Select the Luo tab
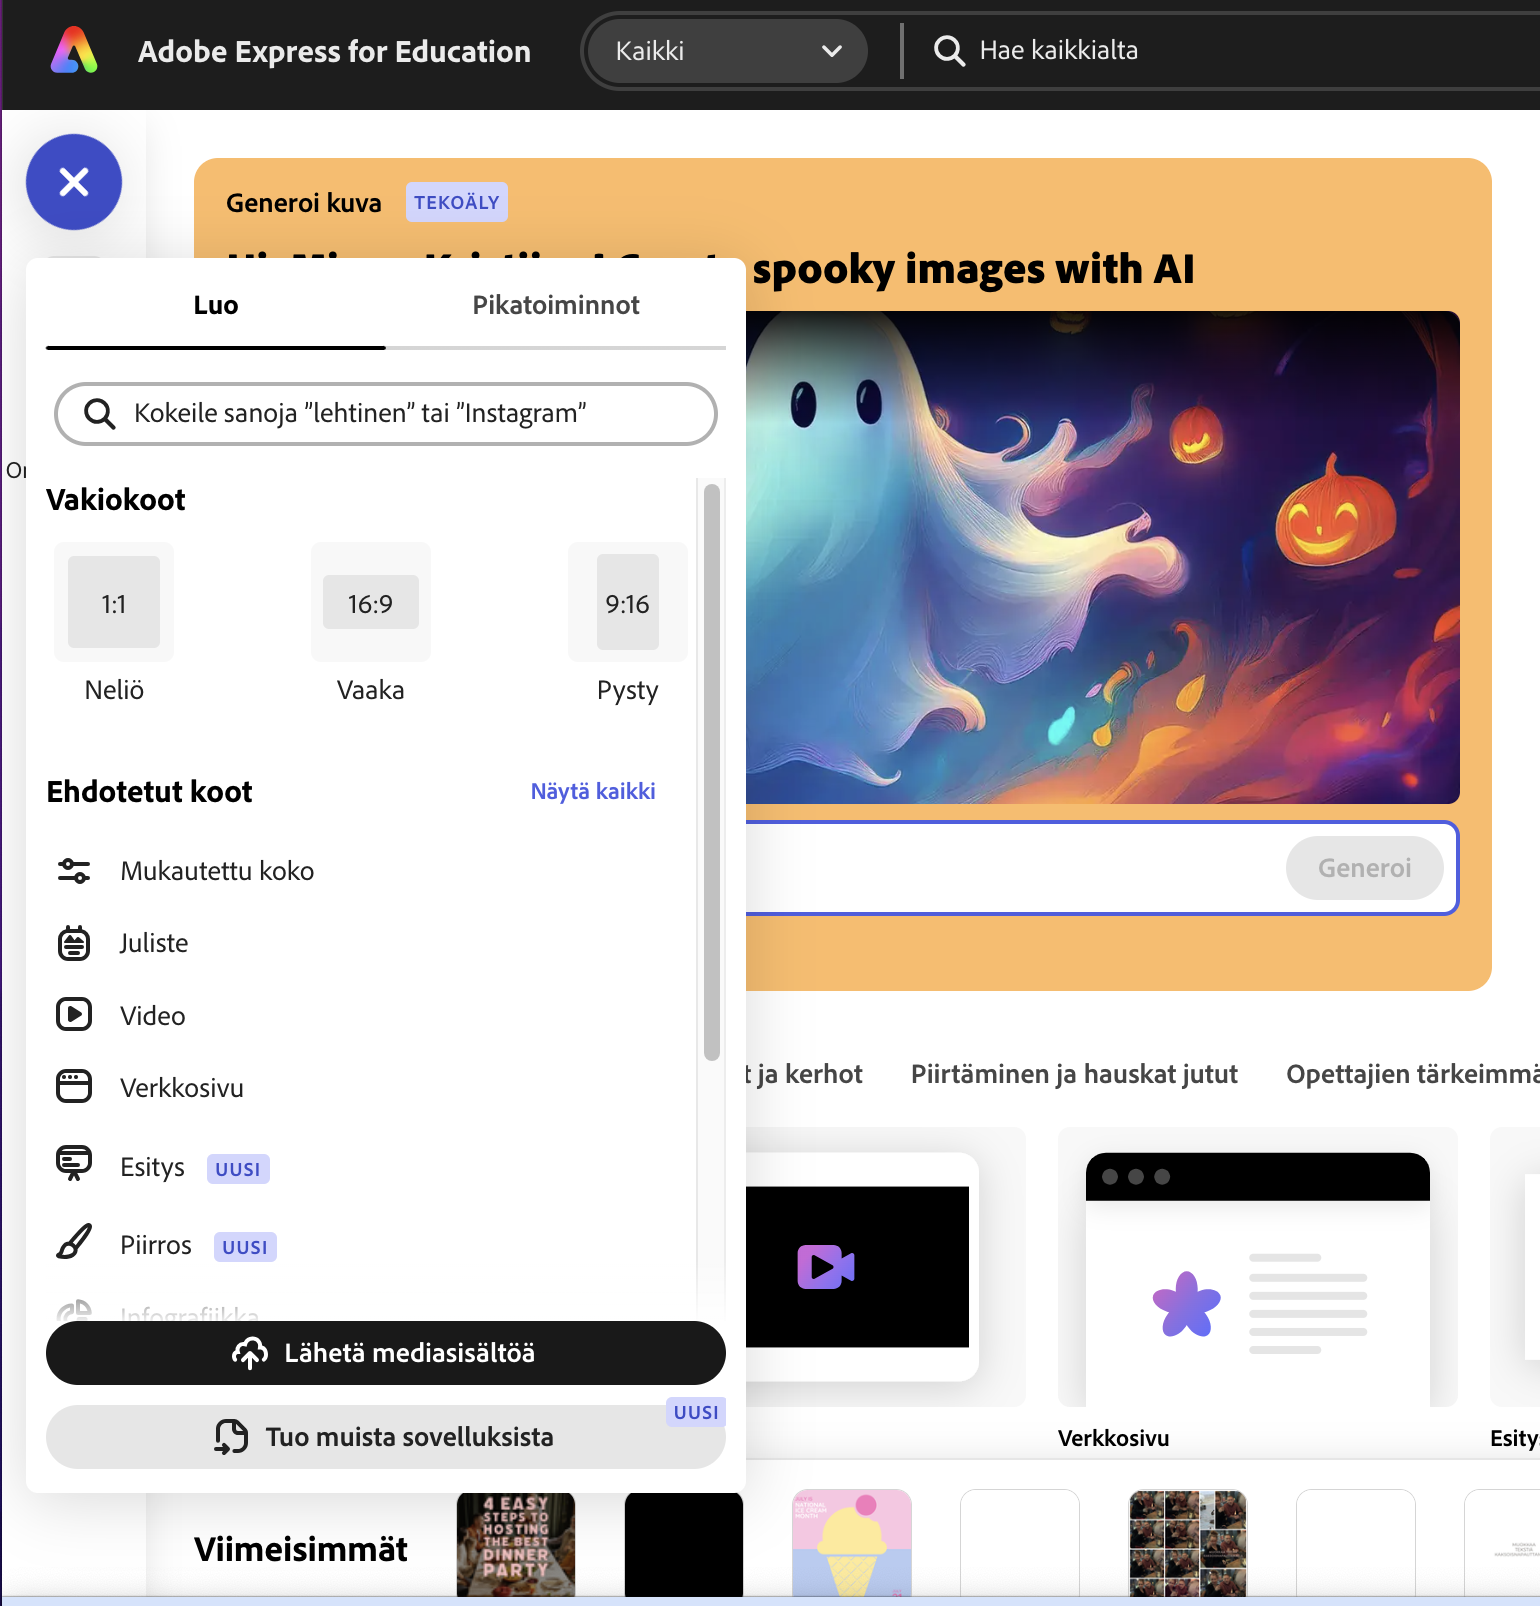 (x=216, y=306)
